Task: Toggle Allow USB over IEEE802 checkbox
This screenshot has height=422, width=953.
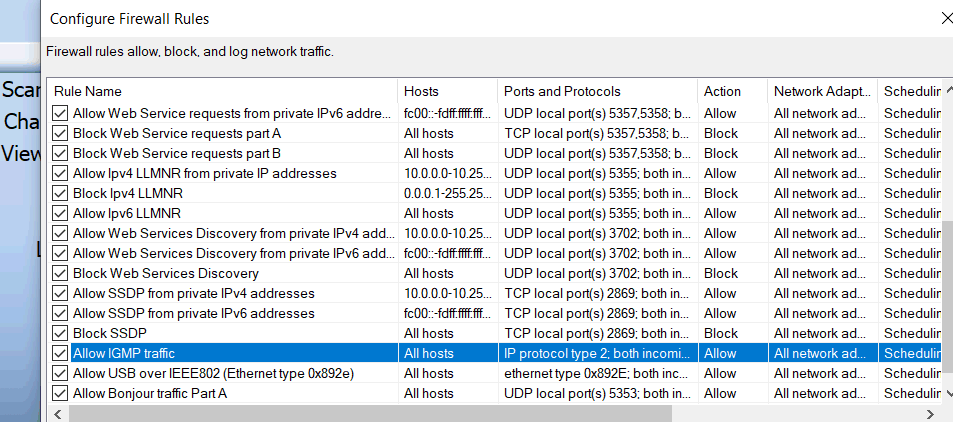Action: coord(61,373)
